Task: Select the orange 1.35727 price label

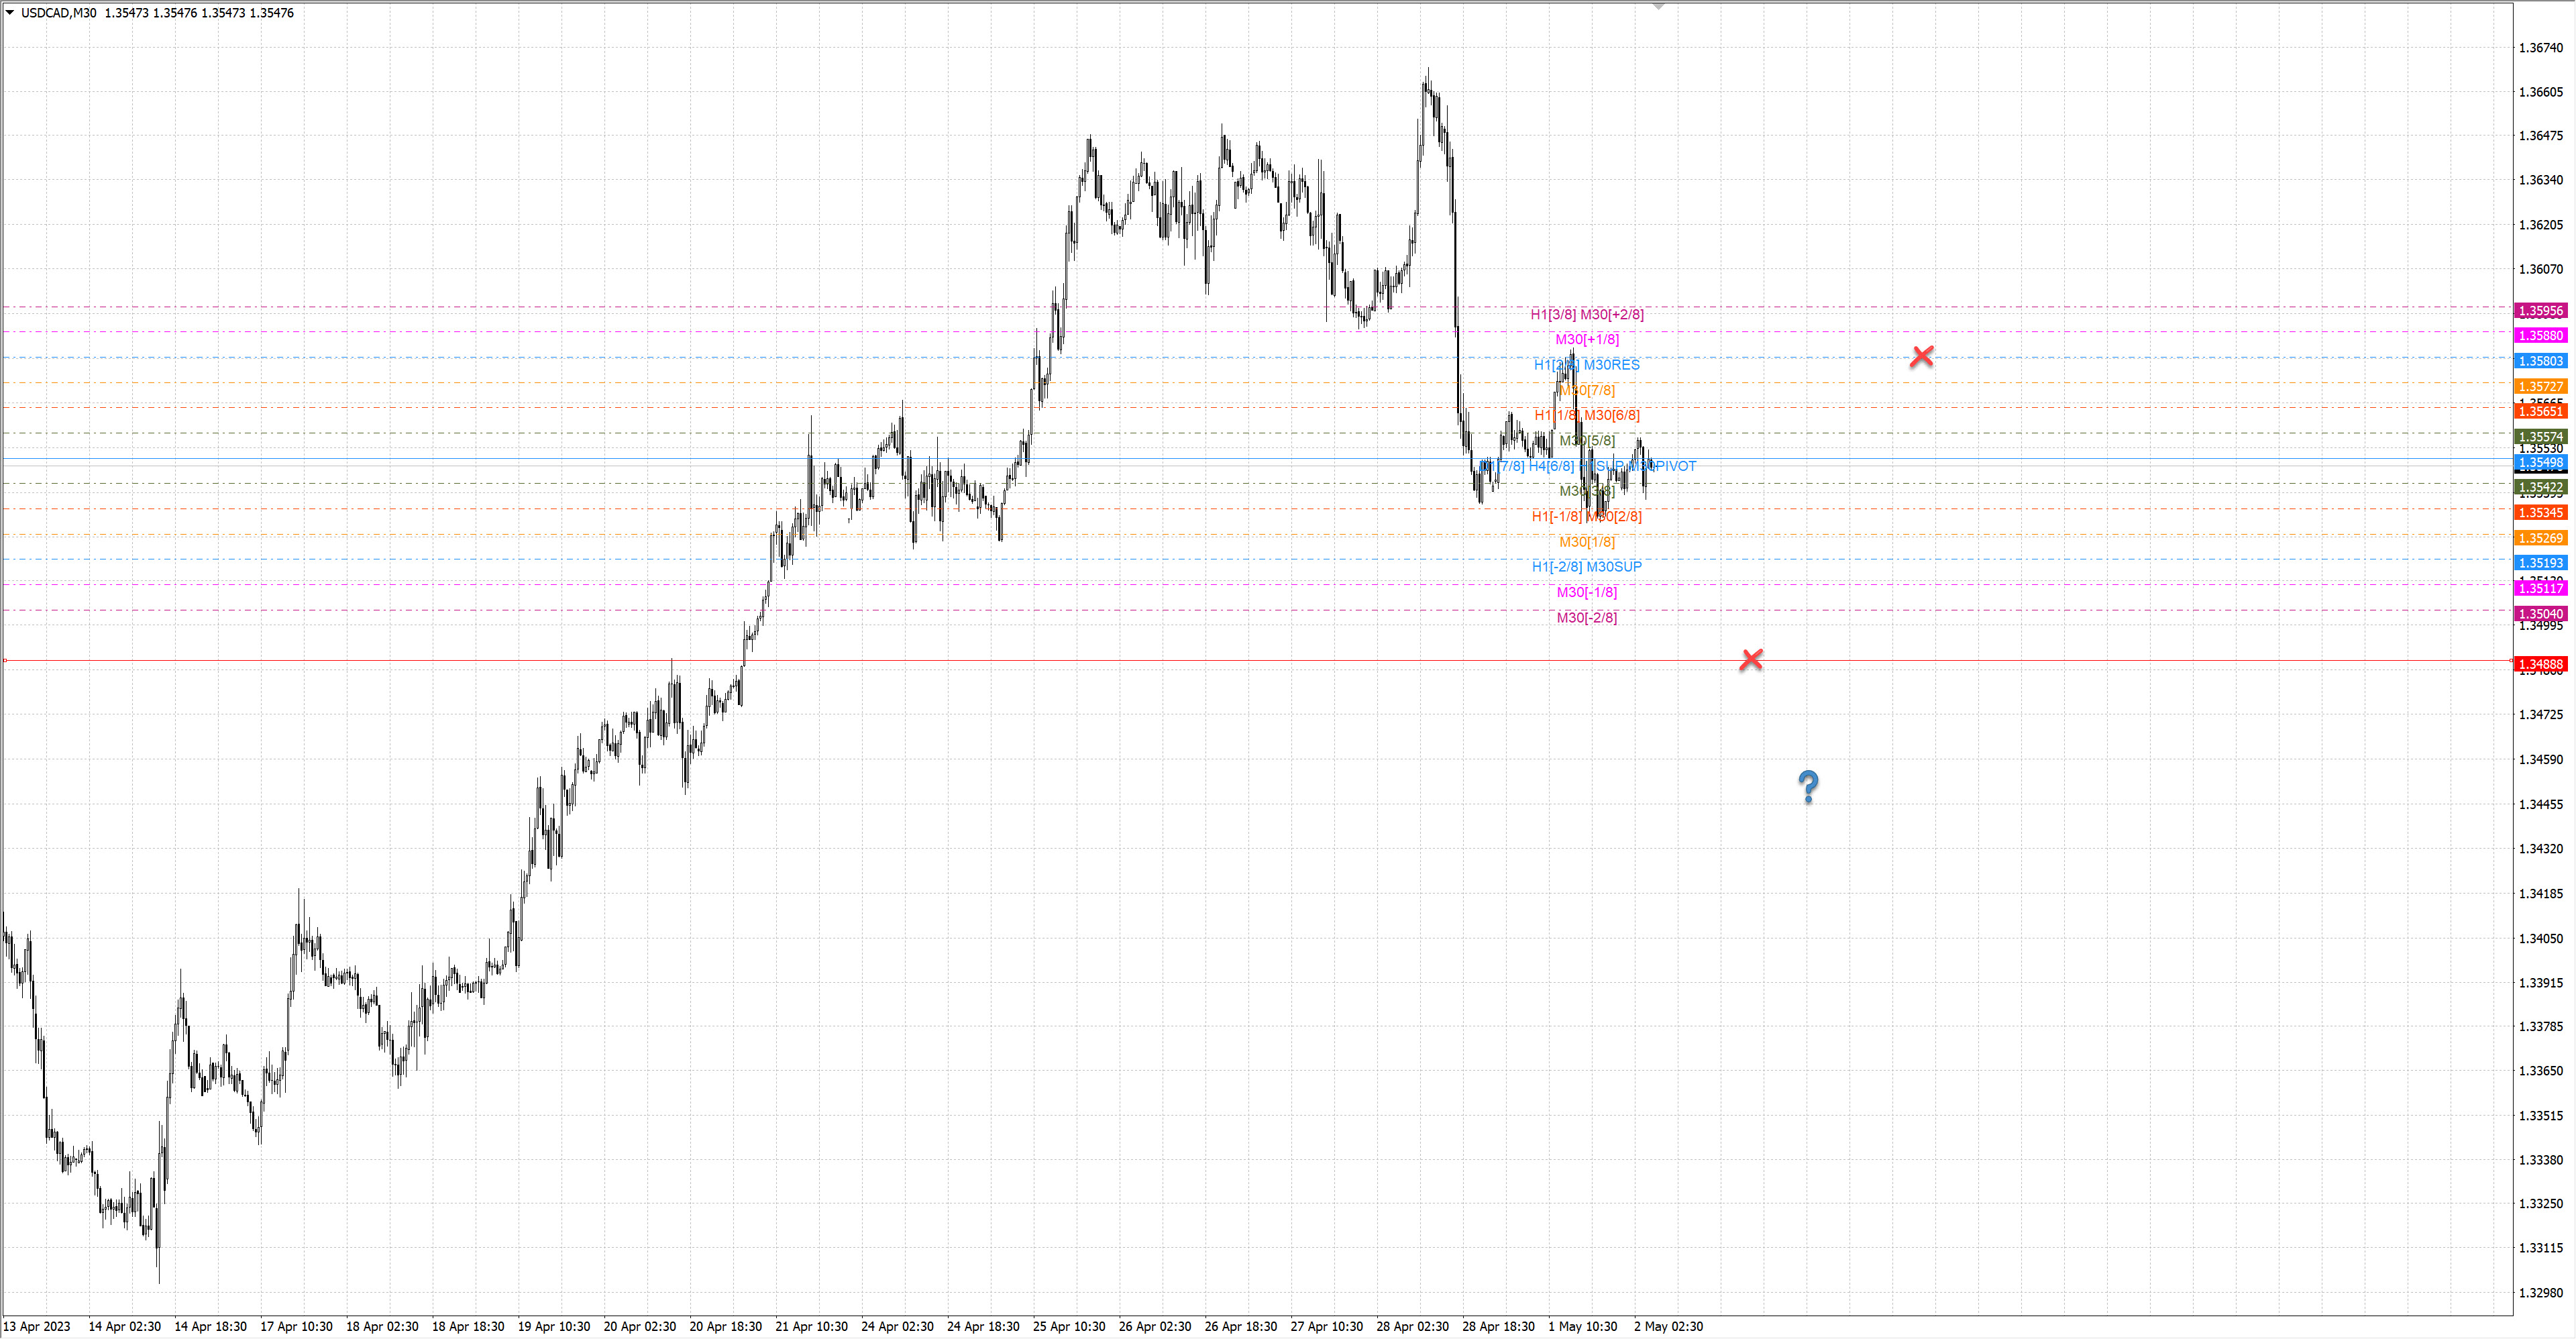Action: pyautogui.click(x=2540, y=386)
